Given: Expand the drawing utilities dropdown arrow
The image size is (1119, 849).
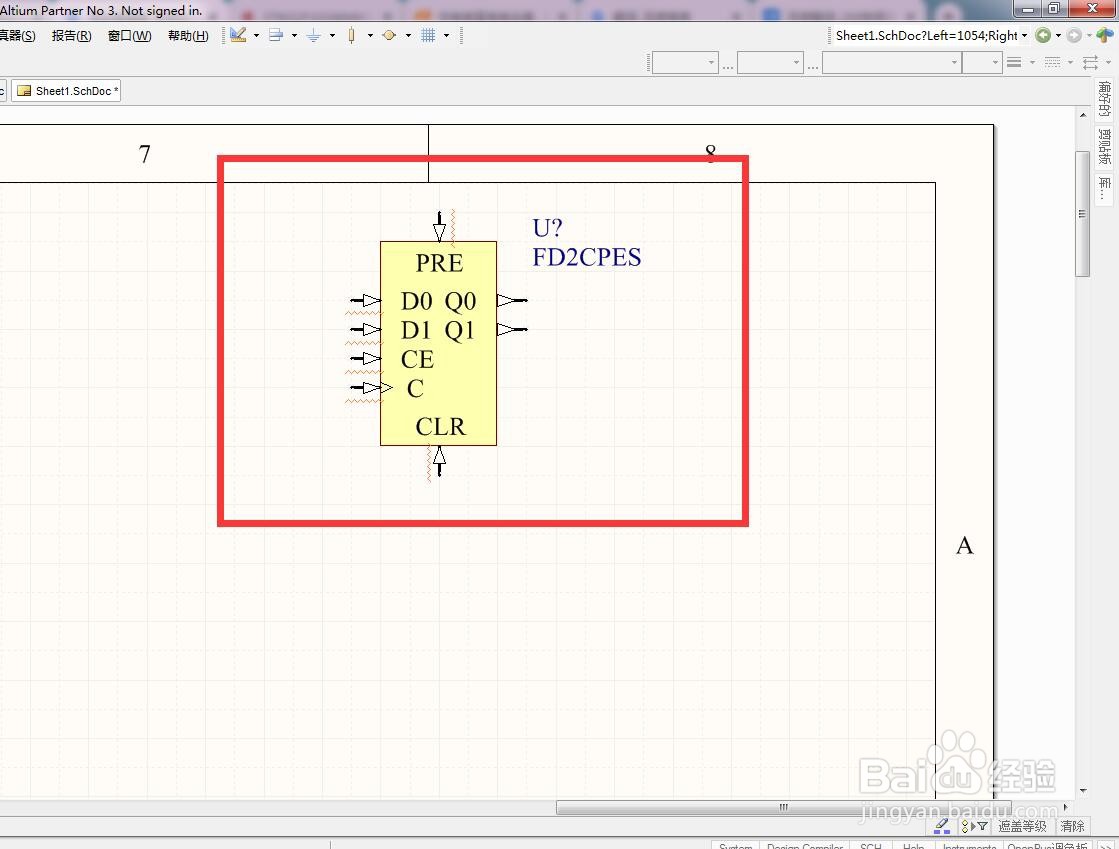Looking at the screenshot, I should point(256,35).
